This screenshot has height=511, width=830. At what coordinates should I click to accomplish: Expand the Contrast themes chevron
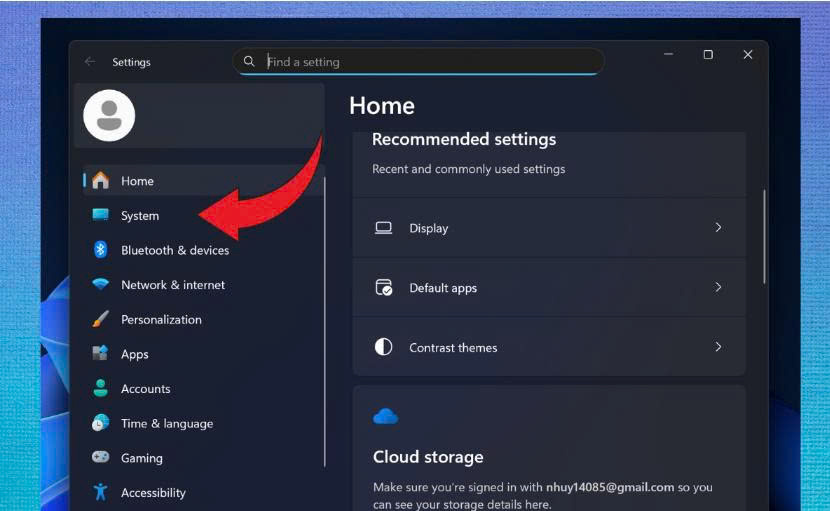point(718,347)
